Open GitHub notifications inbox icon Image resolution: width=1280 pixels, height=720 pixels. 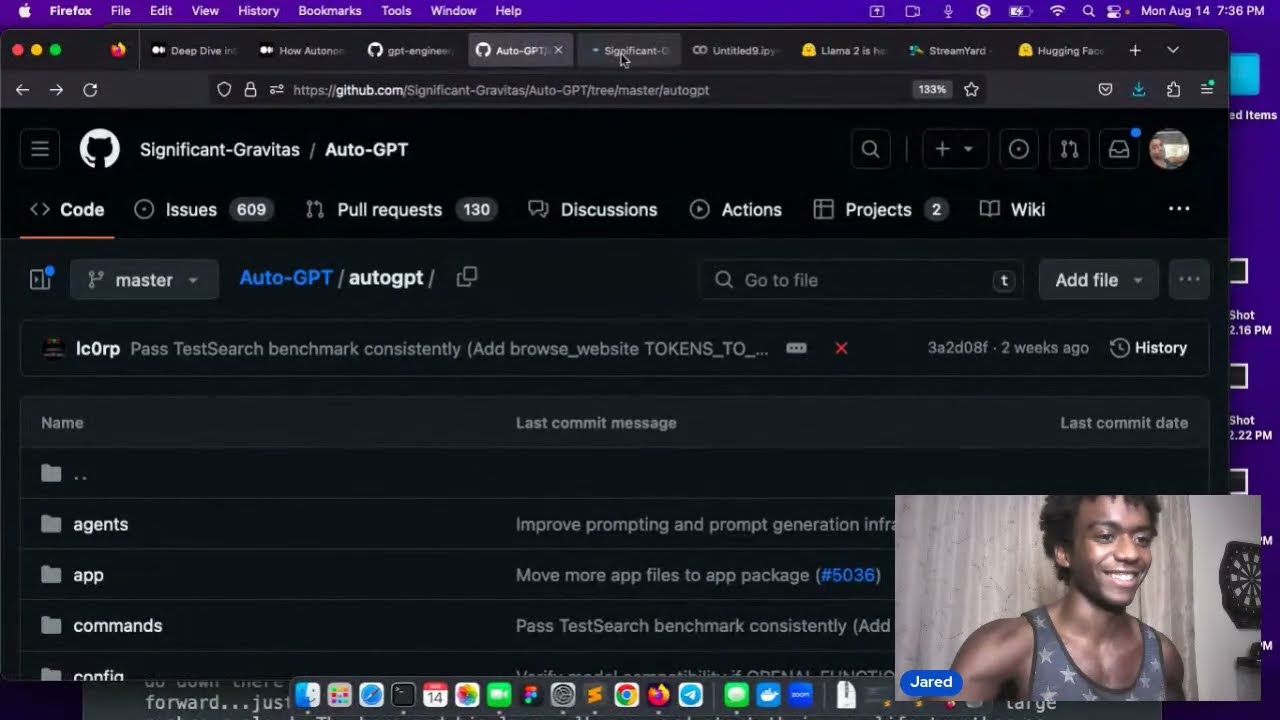1119,149
